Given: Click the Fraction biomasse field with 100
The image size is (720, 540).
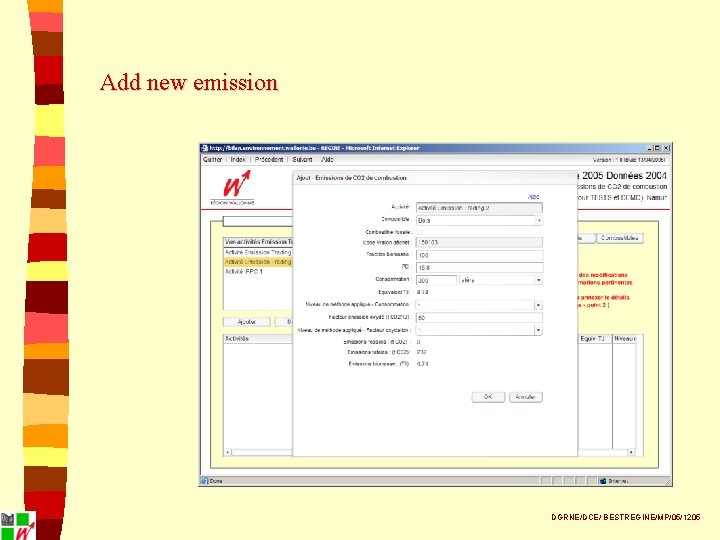Looking at the screenshot, I should click(x=479, y=255).
